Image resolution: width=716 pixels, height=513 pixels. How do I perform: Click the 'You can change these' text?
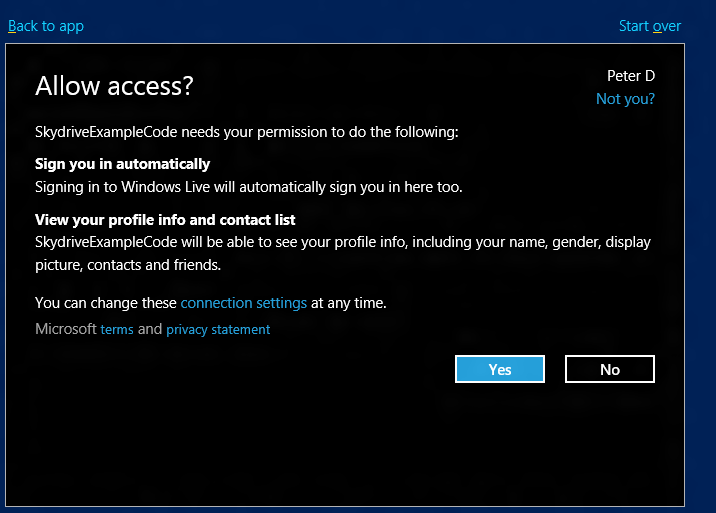tap(105, 303)
